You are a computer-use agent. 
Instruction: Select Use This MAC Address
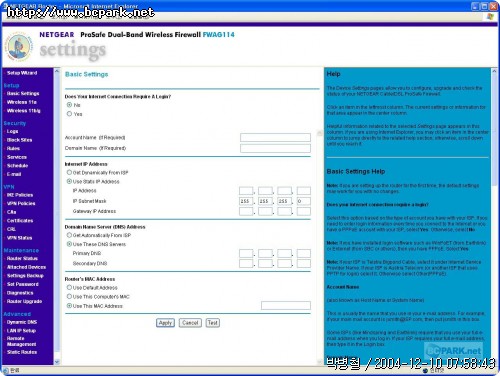69,306
